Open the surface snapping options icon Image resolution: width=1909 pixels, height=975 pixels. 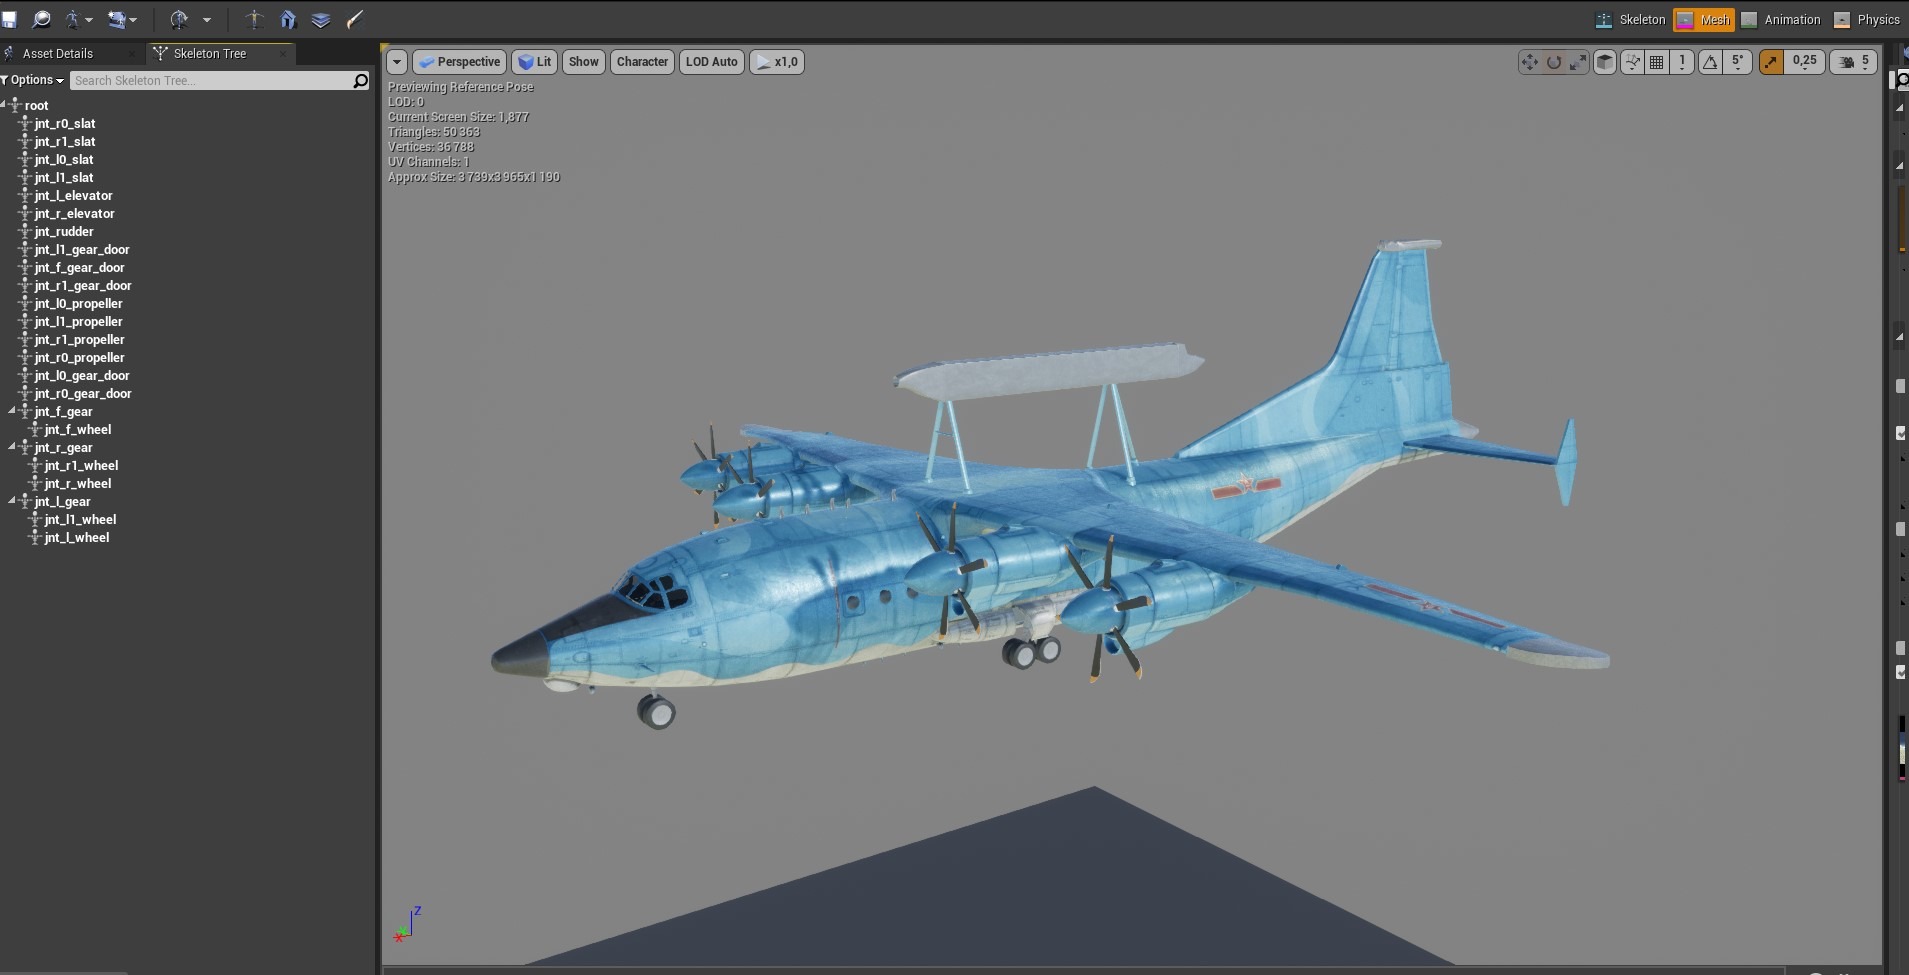point(1632,62)
